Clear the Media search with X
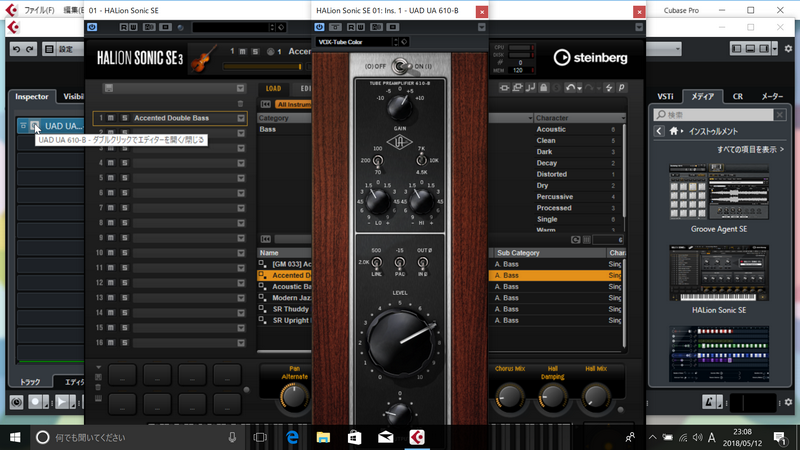The image size is (800, 450). tap(780, 115)
